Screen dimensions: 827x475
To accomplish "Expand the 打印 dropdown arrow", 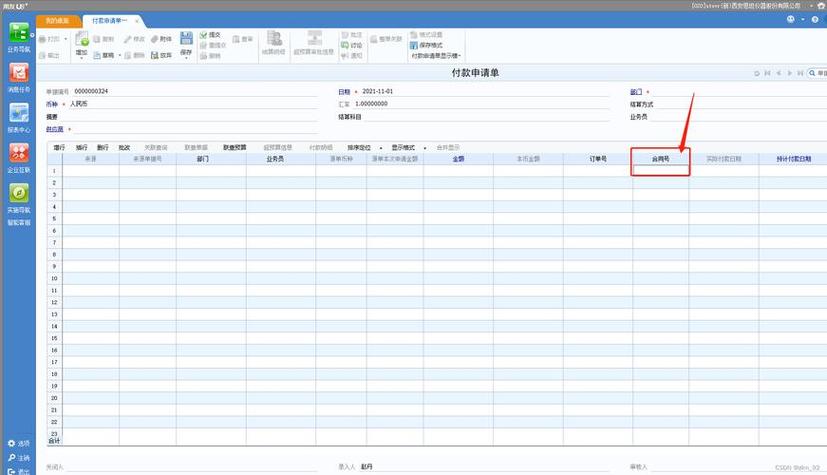I will click(x=65, y=40).
